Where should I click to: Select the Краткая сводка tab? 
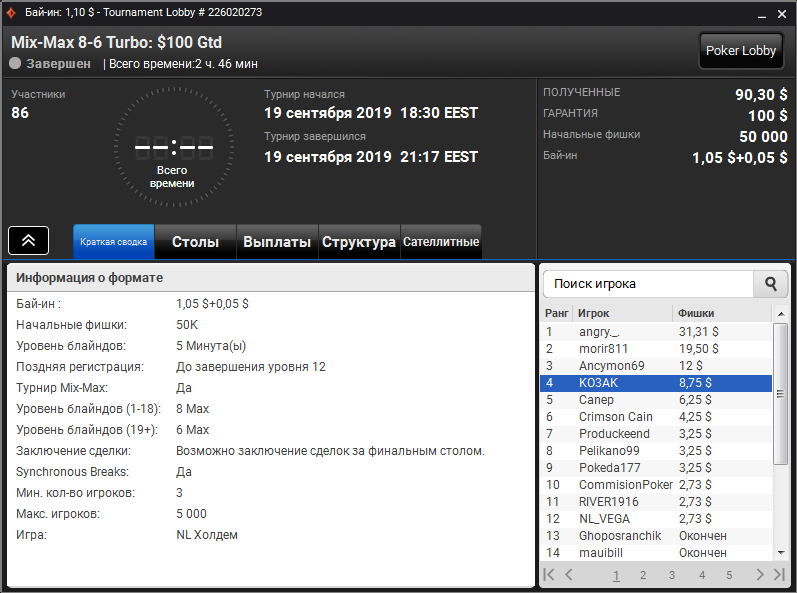tap(113, 242)
